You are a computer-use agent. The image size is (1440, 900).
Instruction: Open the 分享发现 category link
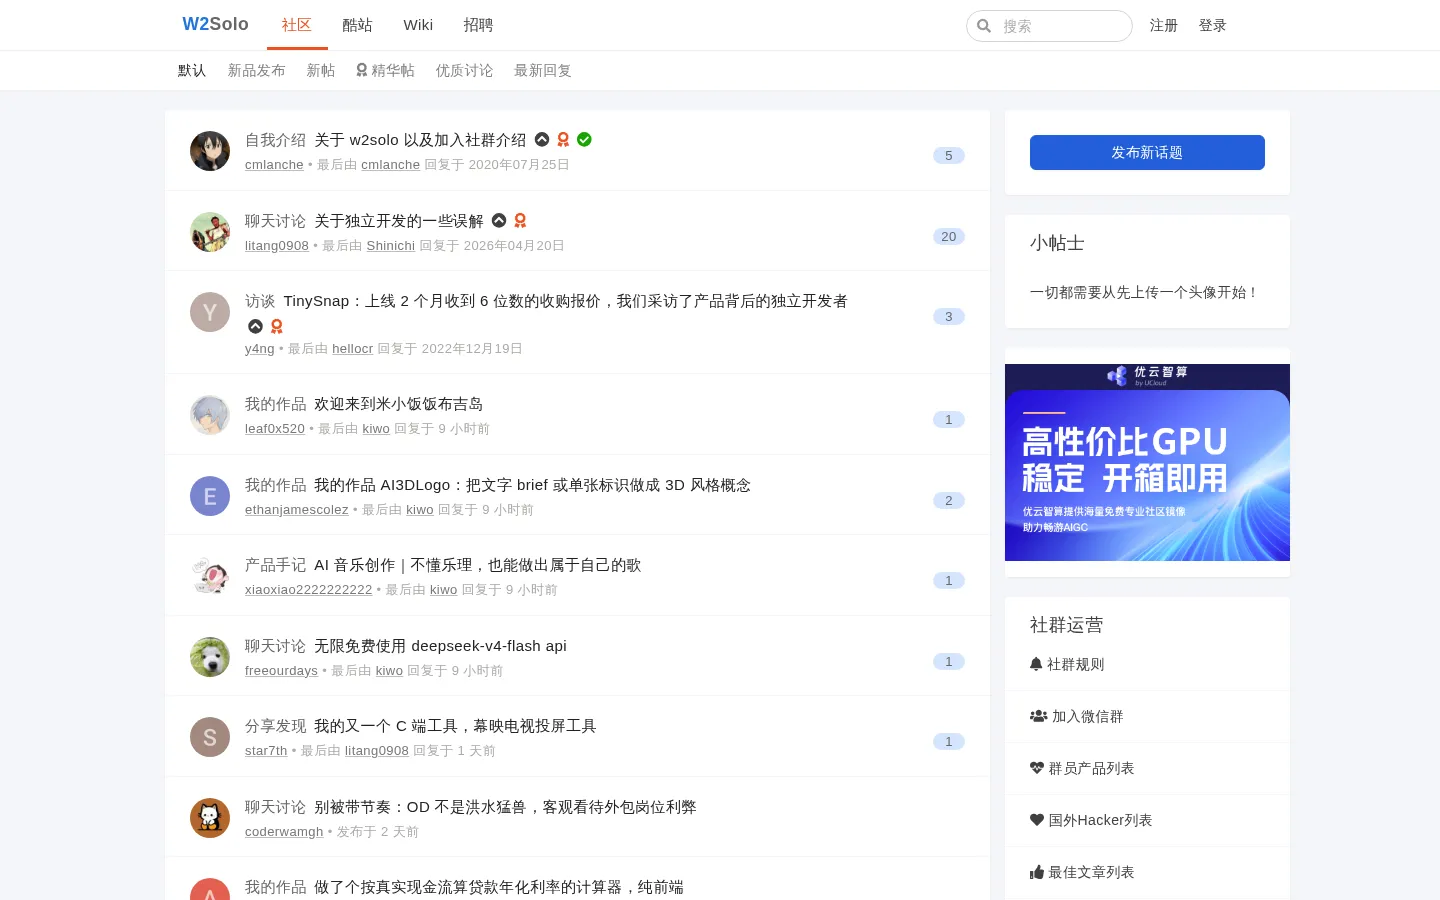[x=275, y=726]
